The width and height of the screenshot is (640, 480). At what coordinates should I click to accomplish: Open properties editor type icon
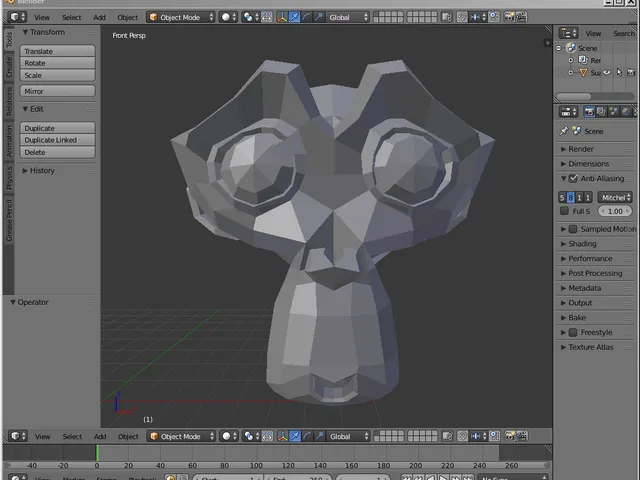[569, 111]
